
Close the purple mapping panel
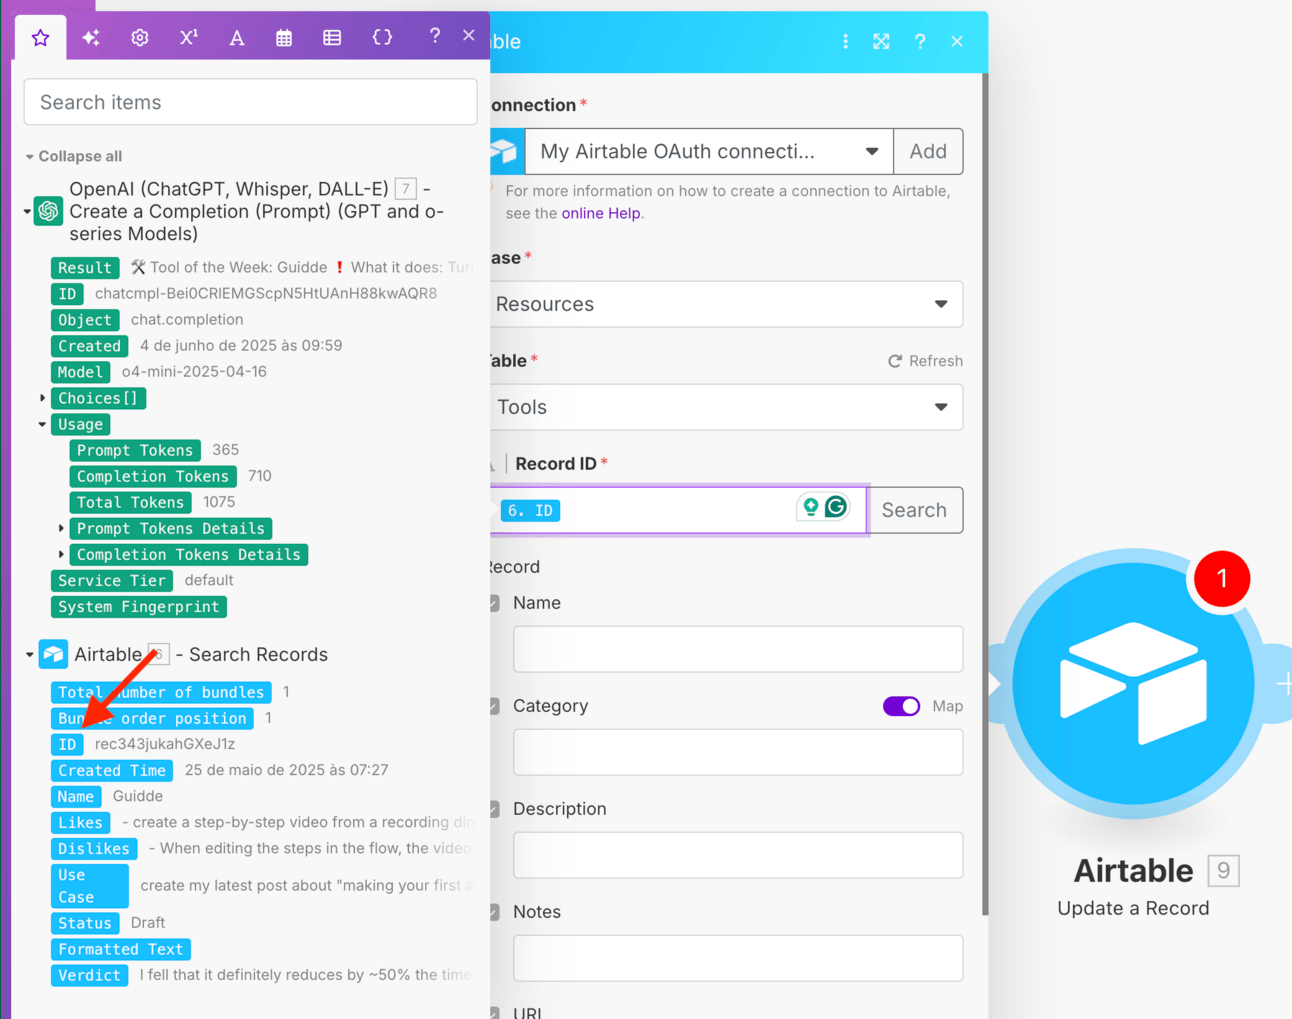[x=469, y=36]
